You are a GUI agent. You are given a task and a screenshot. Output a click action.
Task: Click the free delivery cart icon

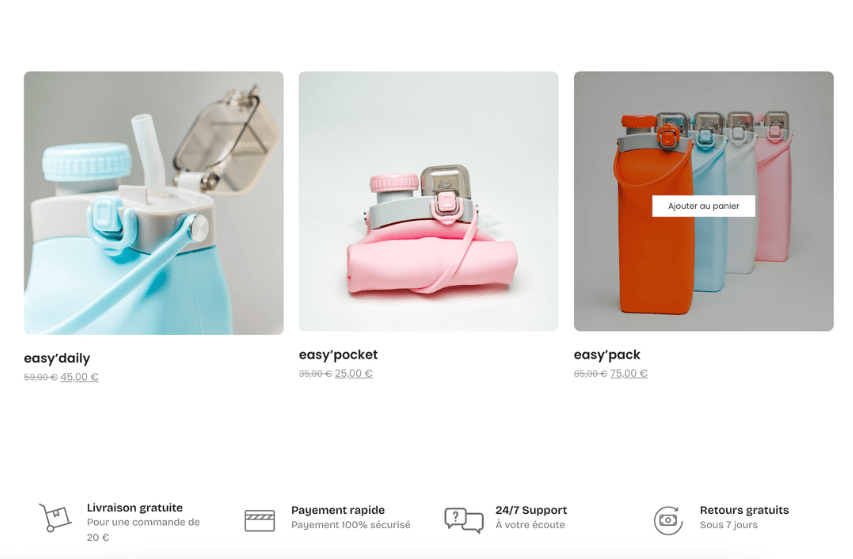tap(55, 517)
